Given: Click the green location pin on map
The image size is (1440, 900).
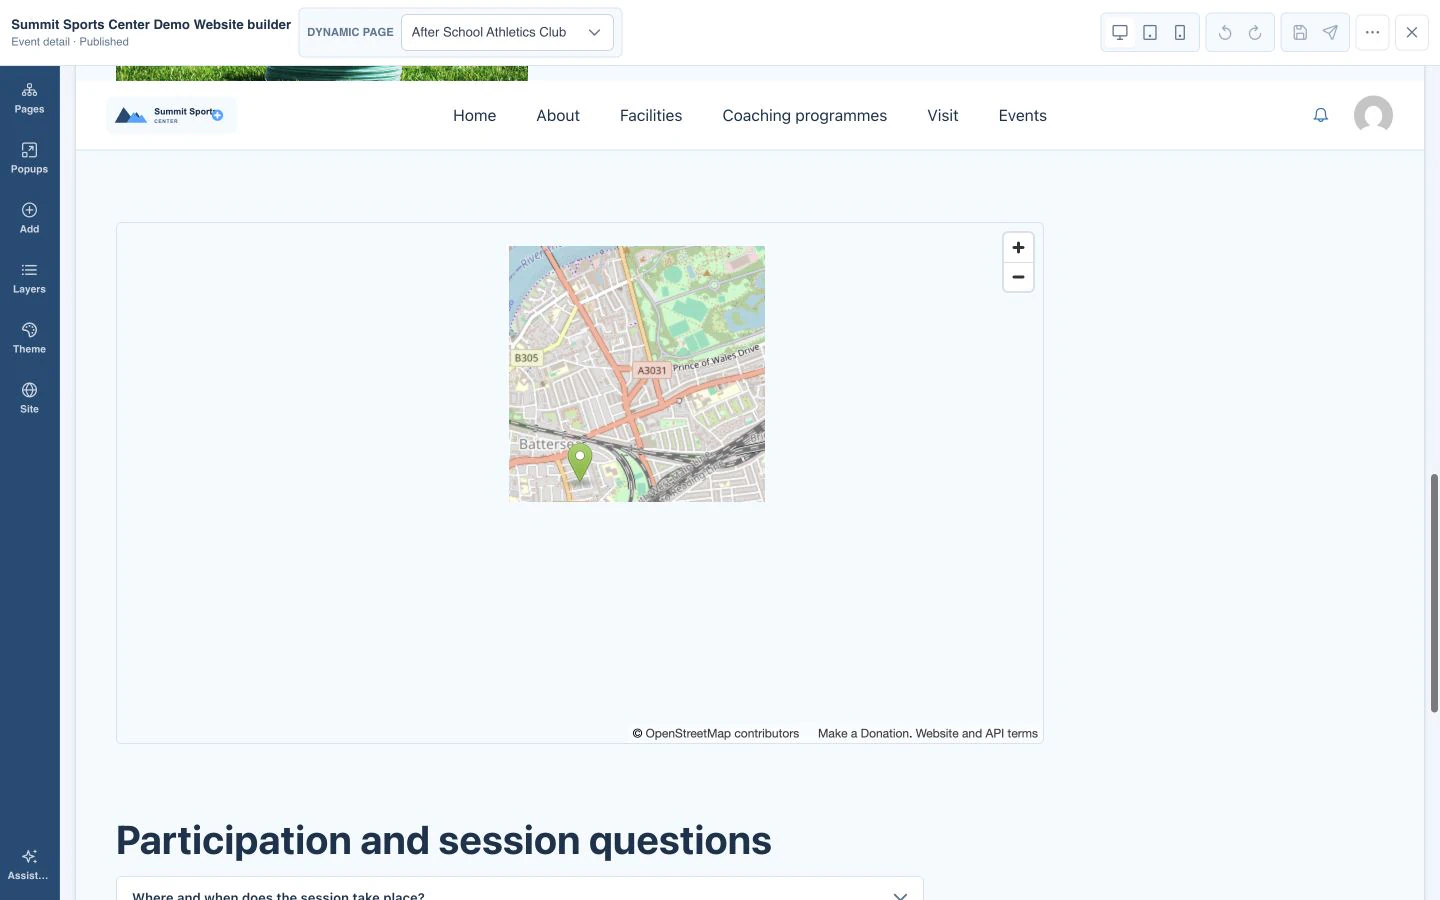Looking at the screenshot, I should 580,463.
